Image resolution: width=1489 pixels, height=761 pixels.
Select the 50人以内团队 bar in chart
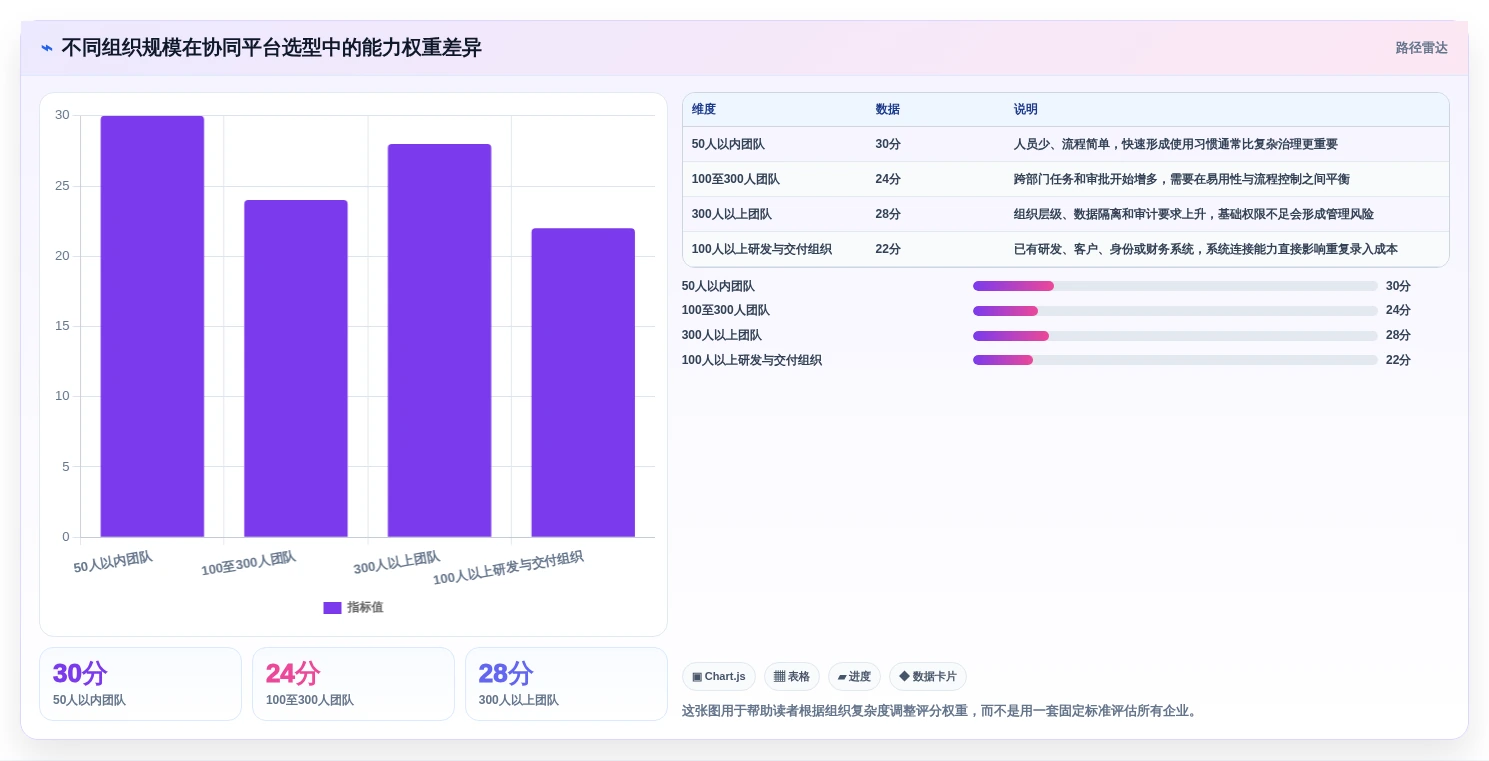[152, 327]
